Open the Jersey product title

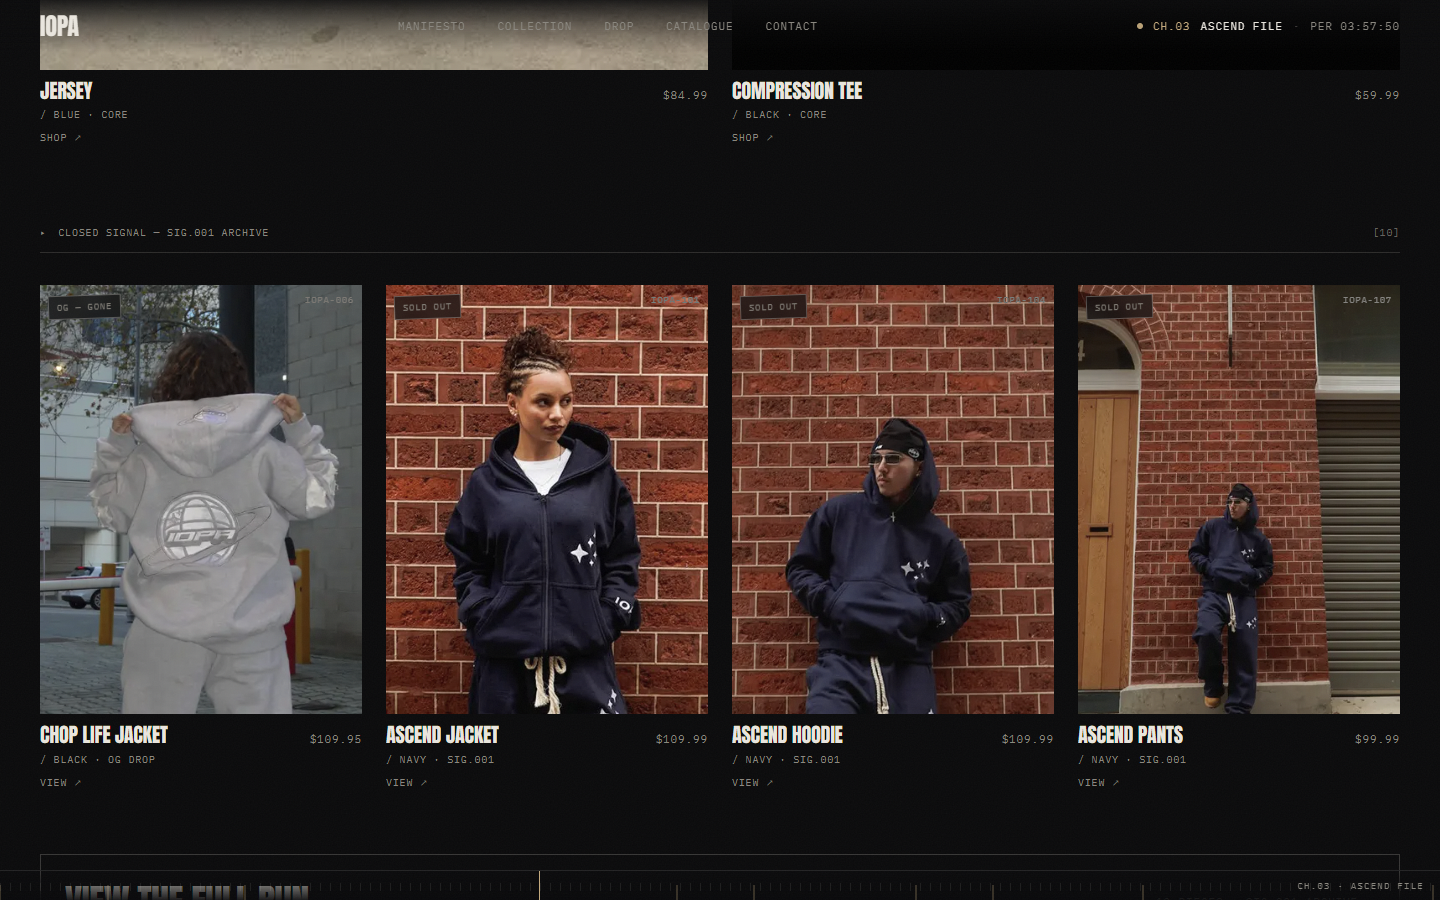tap(66, 91)
